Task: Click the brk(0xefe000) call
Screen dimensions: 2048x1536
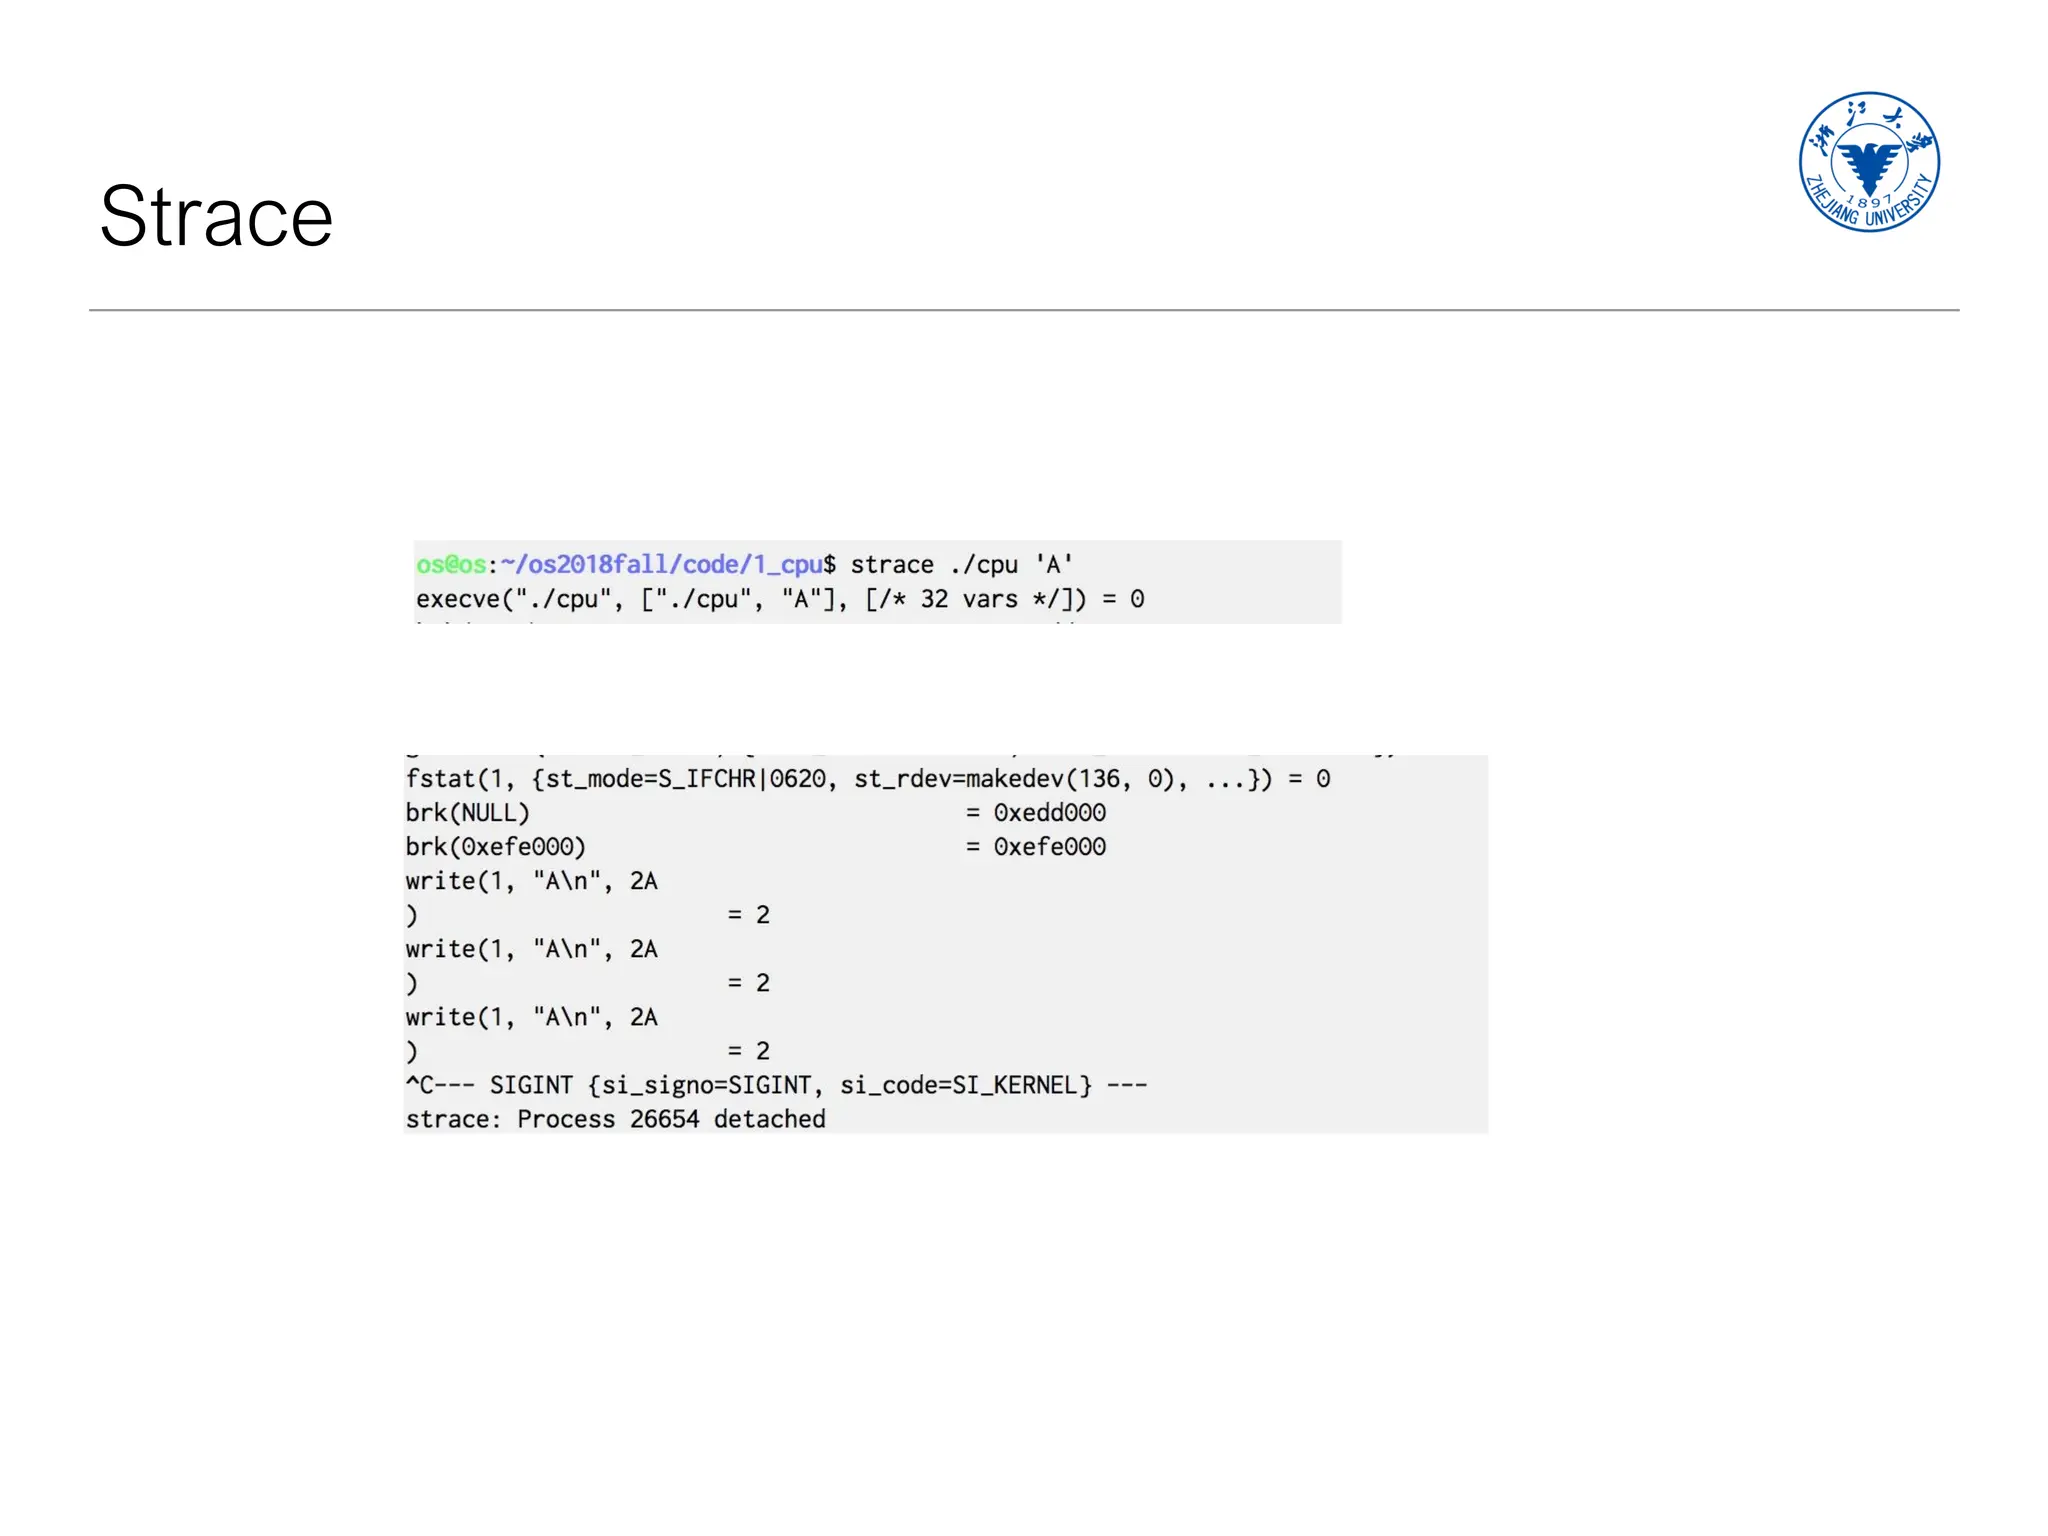Action: 495,847
